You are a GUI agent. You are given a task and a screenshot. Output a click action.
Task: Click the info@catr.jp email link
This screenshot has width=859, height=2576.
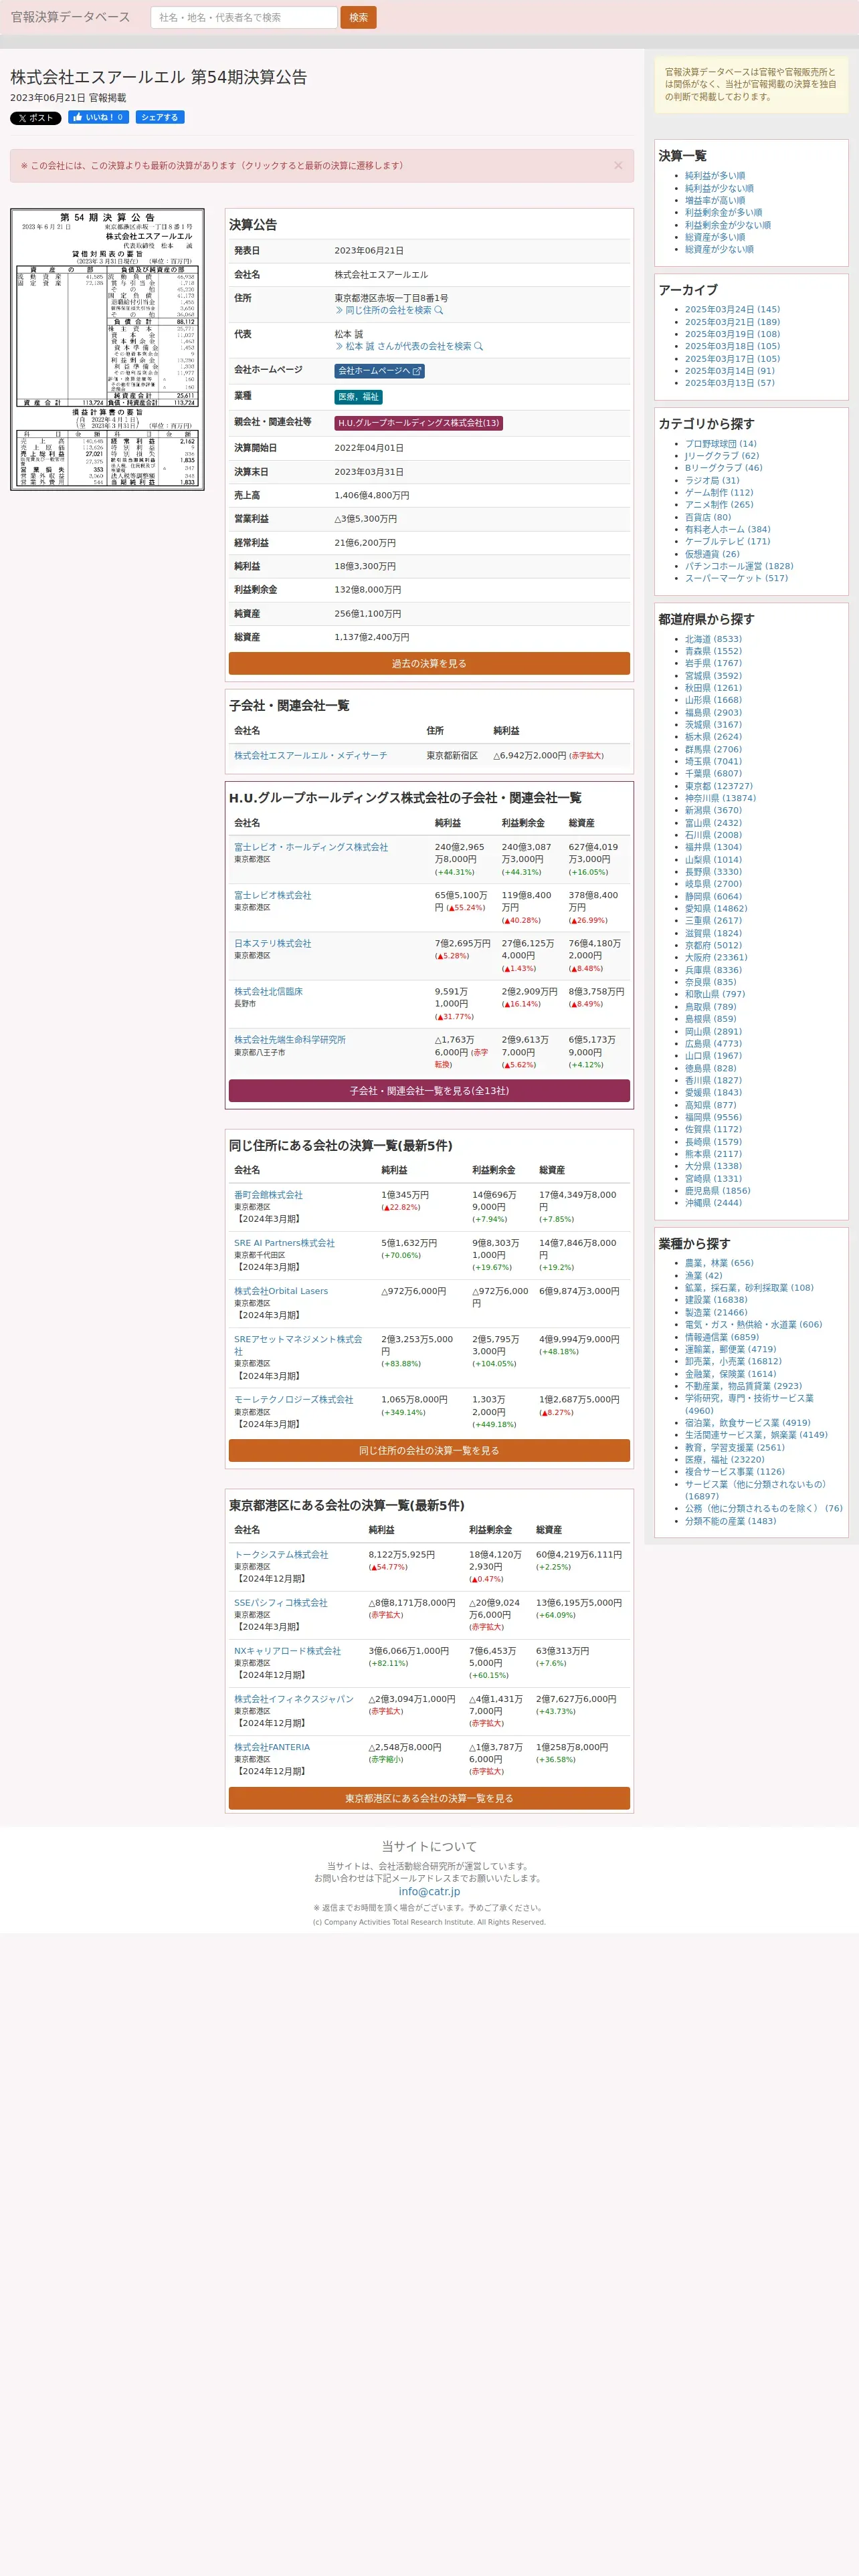[x=429, y=1891]
